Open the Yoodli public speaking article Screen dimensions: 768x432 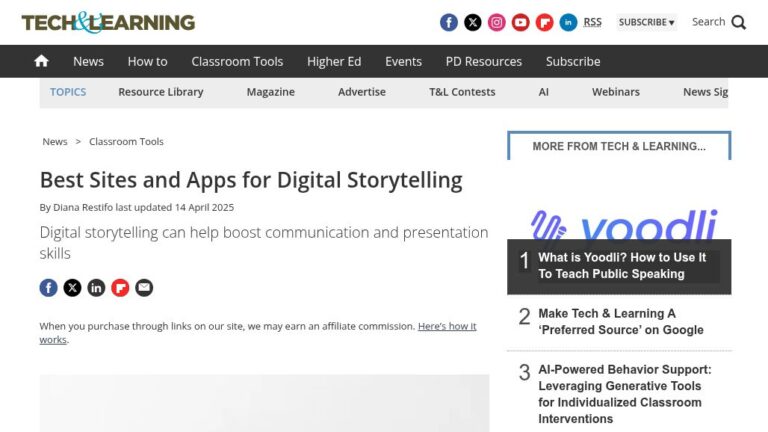pyautogui.click(x=622, y=266)
